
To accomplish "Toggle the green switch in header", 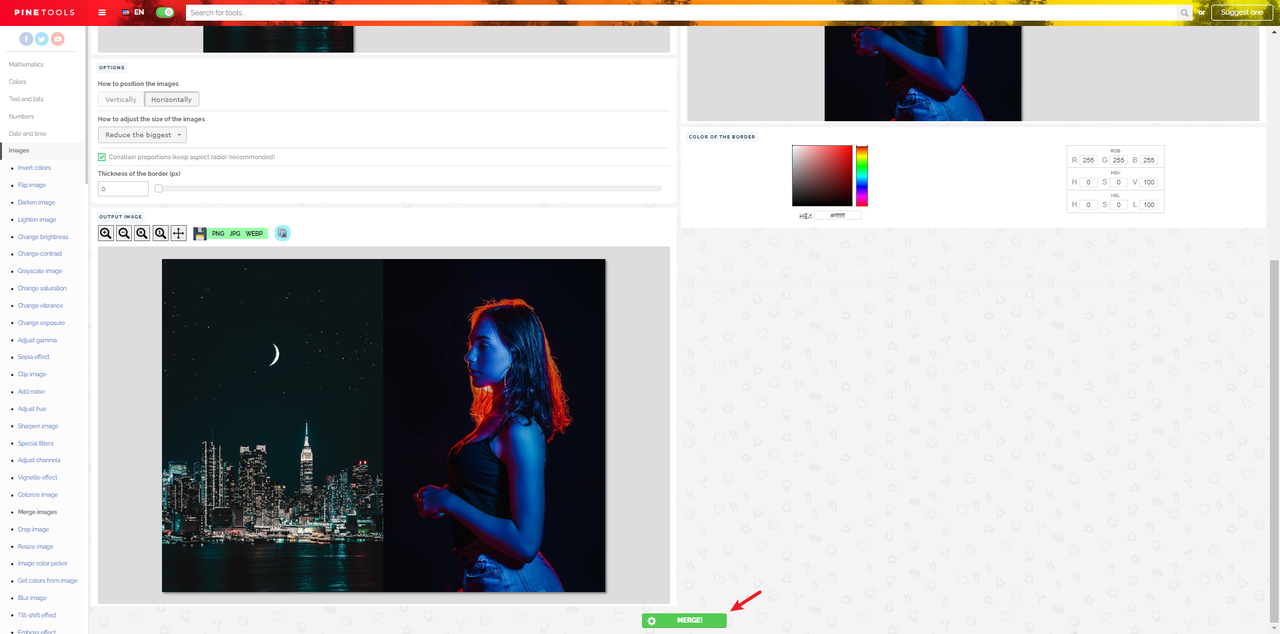I will click(x=165, y=12).
